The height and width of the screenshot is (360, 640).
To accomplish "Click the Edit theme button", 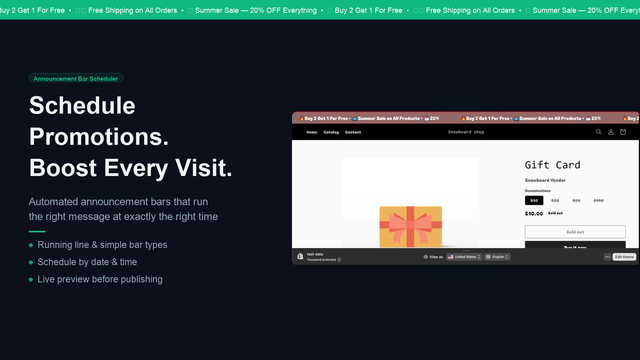I will click(624, 257).
